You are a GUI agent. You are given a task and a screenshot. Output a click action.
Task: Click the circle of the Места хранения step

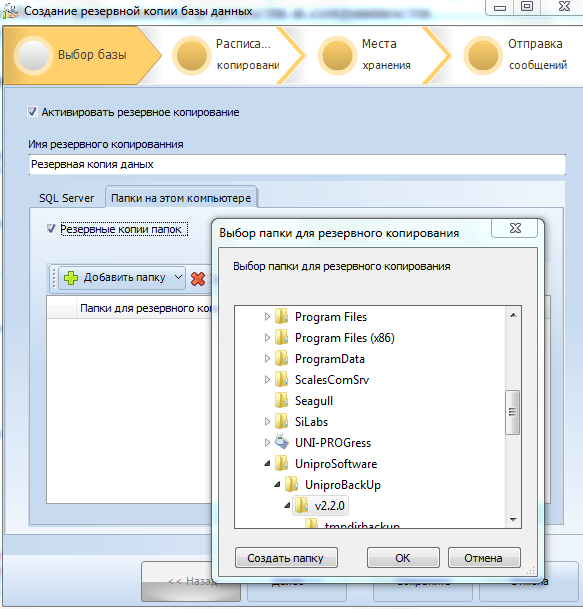click(337, 55)
